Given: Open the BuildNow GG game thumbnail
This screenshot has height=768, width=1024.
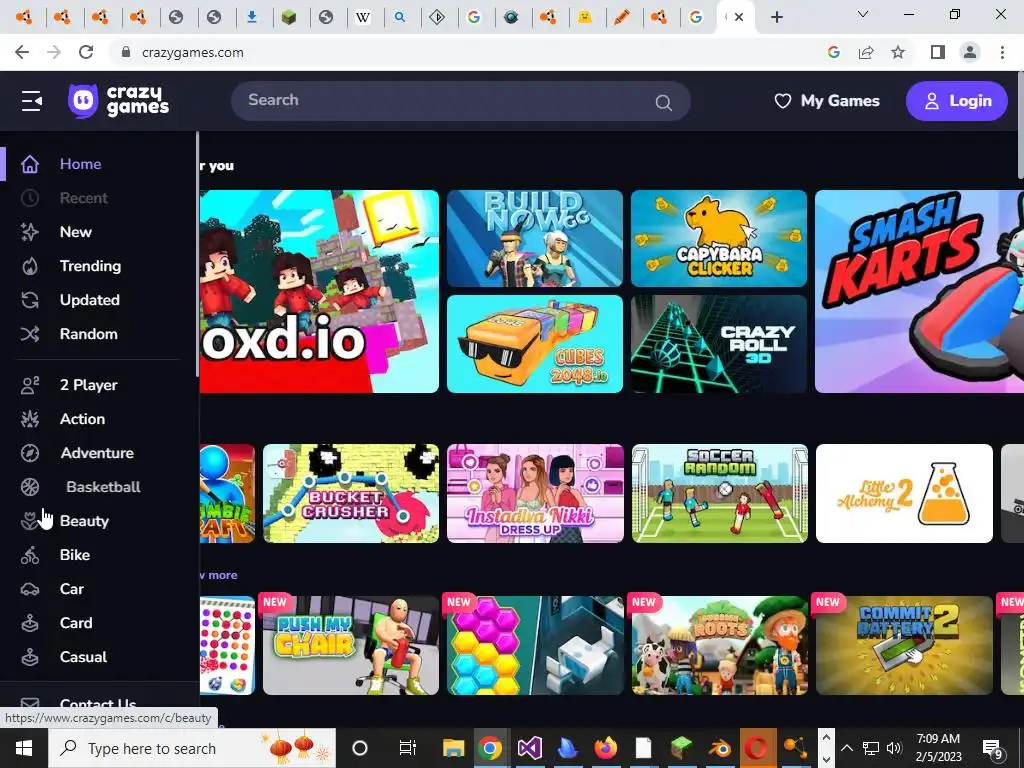Looking at the screenshot, I should point(535,238).
